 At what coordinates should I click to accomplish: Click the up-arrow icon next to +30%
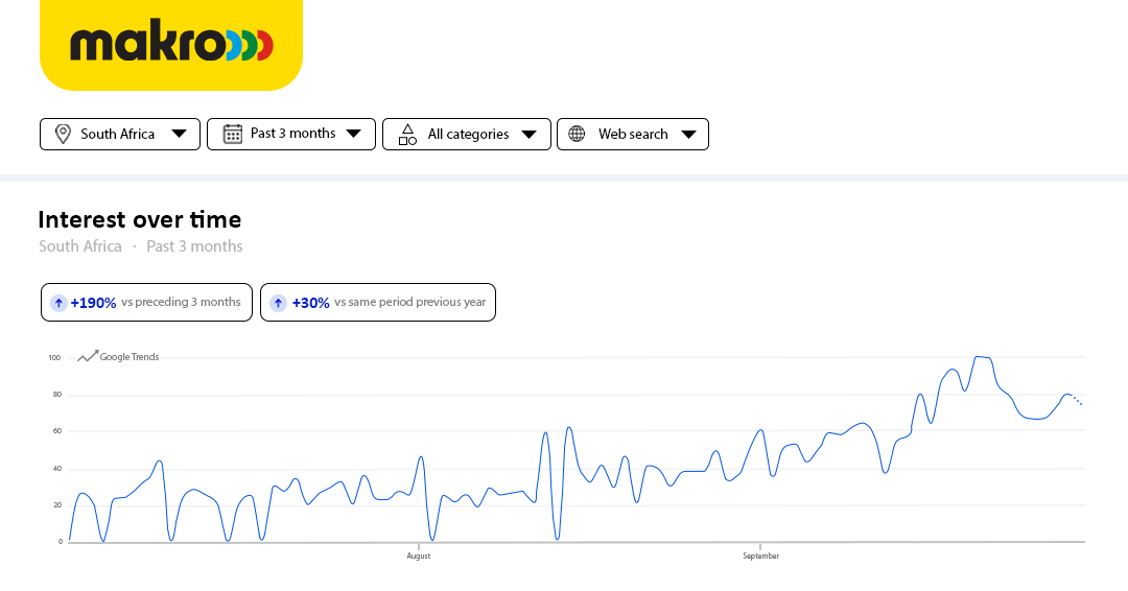click(x=278, y=303)
